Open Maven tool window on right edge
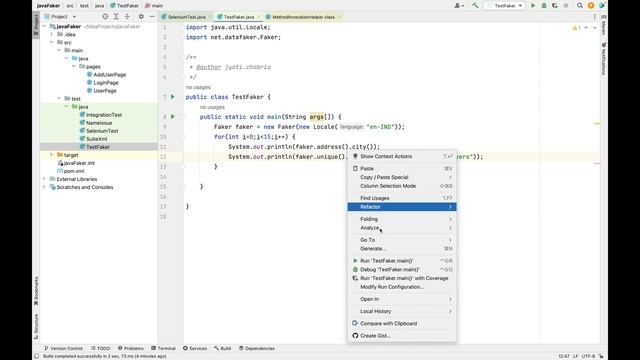The image size is (640, 360). (603, 24)
